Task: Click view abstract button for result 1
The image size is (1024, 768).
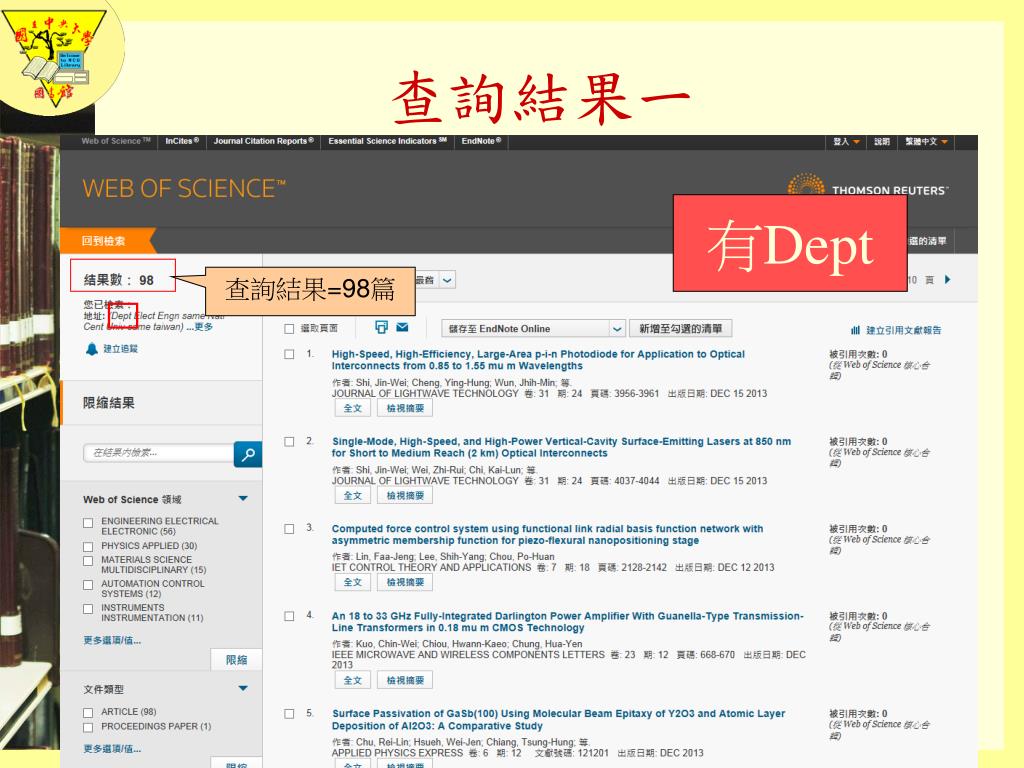Action: click(x=405, y=409)
